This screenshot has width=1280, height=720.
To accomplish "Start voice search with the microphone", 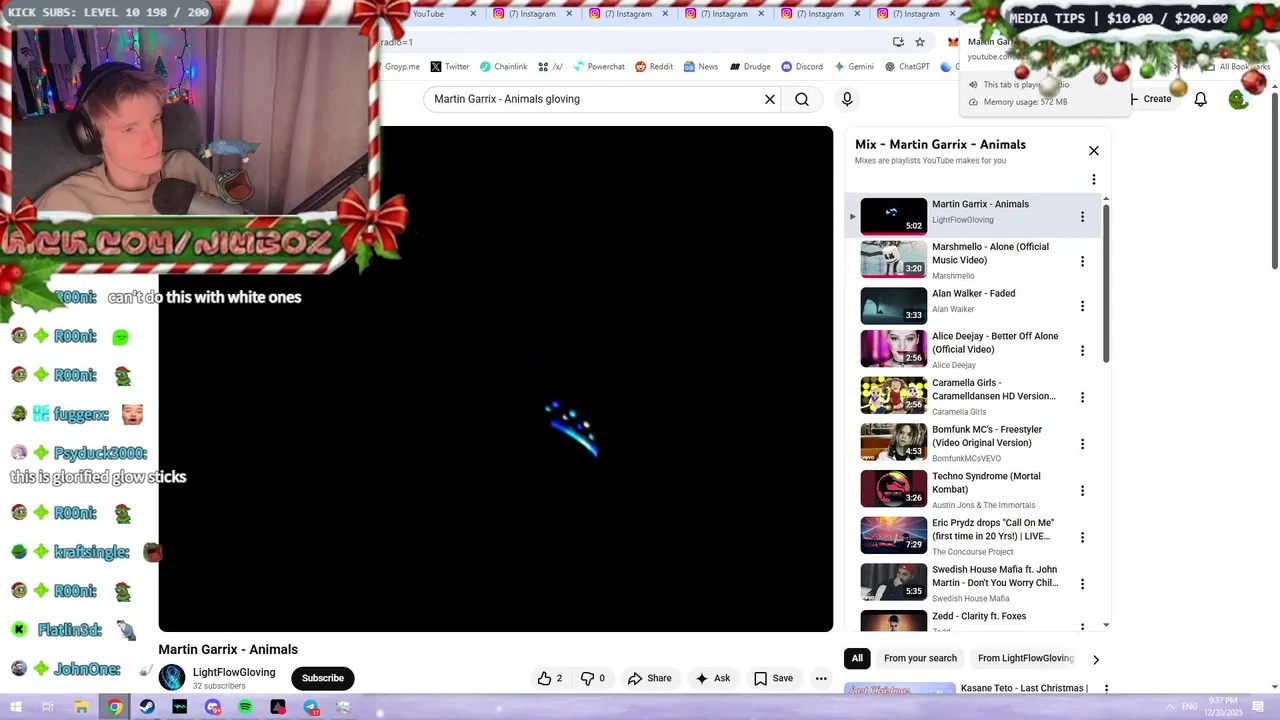I will (x=847, y=99).
